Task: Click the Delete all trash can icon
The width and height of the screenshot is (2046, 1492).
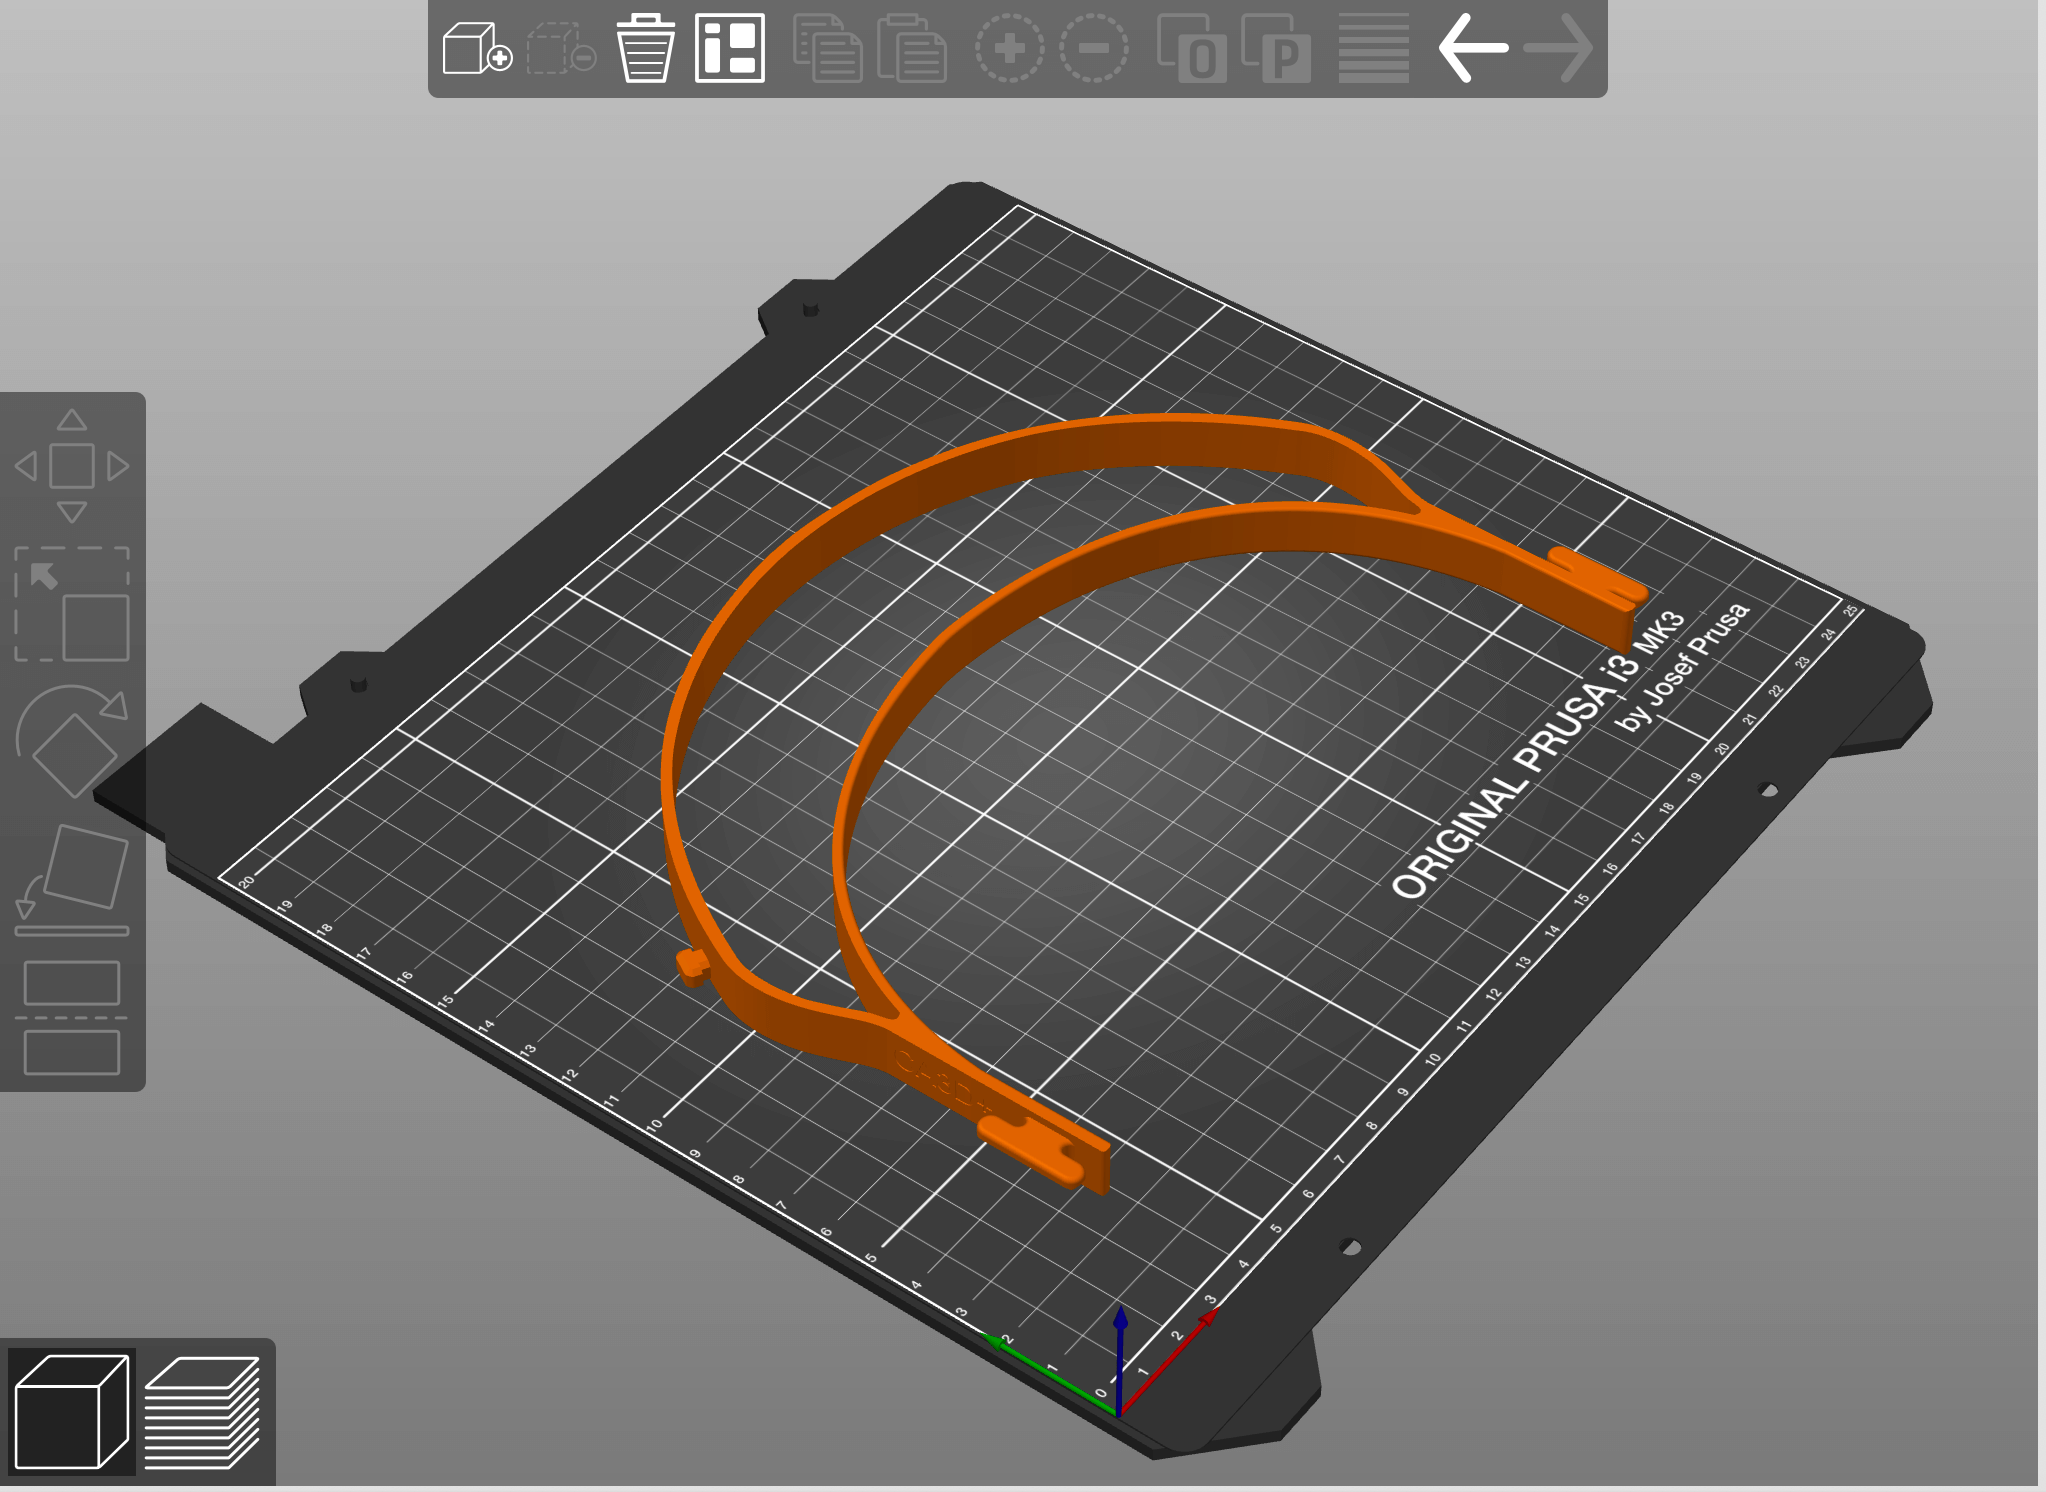Action: [645, 48]
